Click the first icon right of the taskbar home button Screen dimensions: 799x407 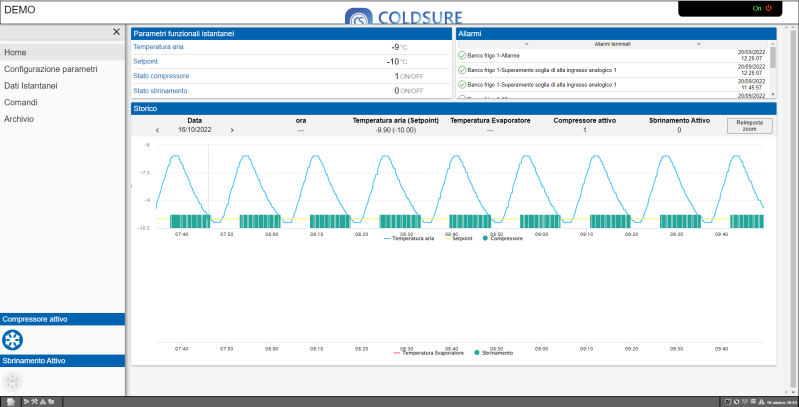coord(26,401)
